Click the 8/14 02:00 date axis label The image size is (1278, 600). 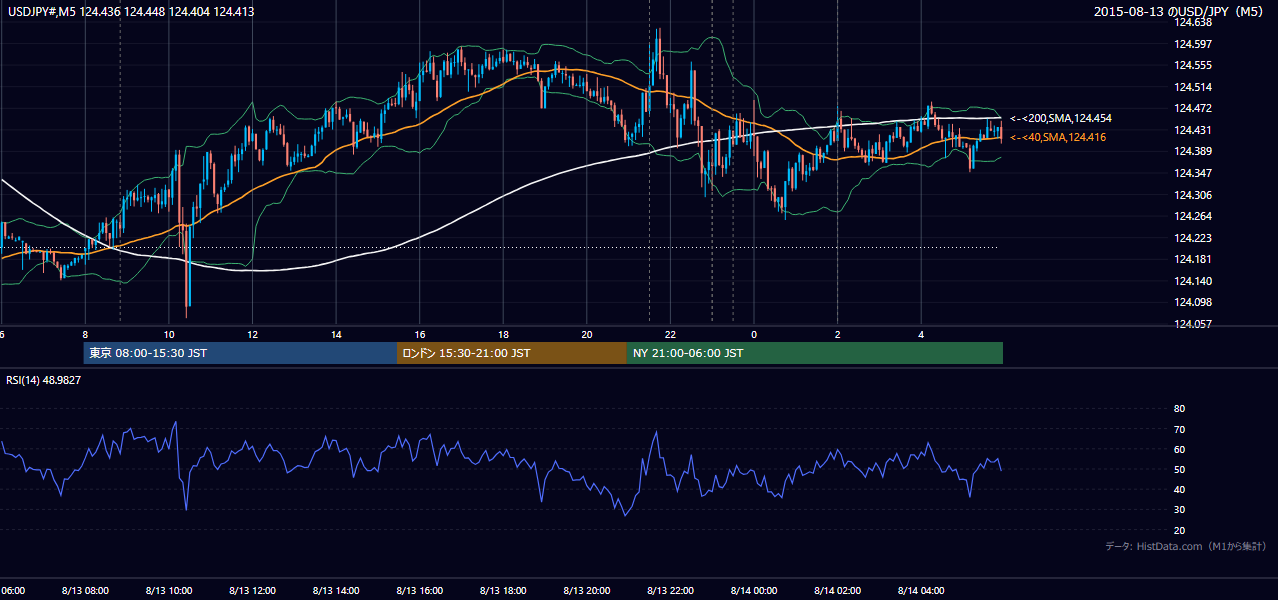(837, 591)
